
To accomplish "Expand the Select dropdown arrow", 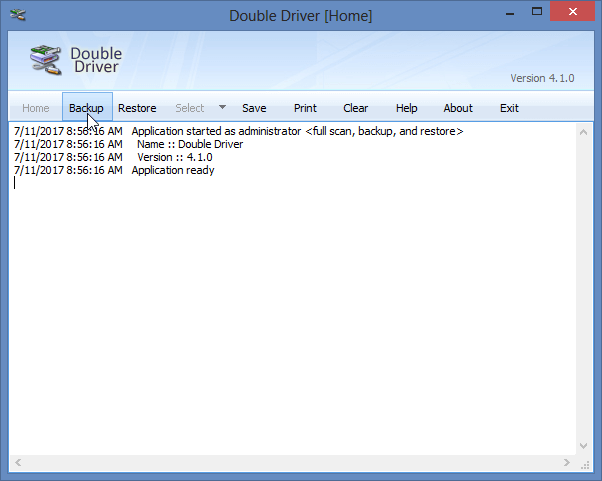I will coord(222,107).
